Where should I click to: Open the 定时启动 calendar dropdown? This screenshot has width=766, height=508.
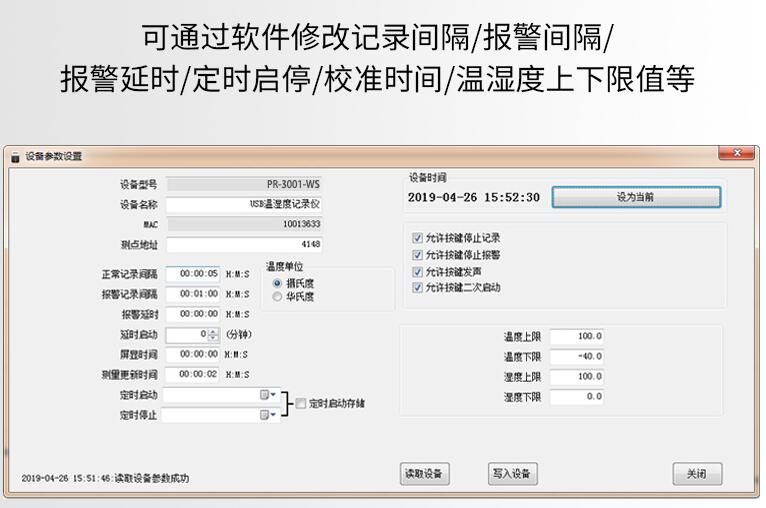[268, 395]
